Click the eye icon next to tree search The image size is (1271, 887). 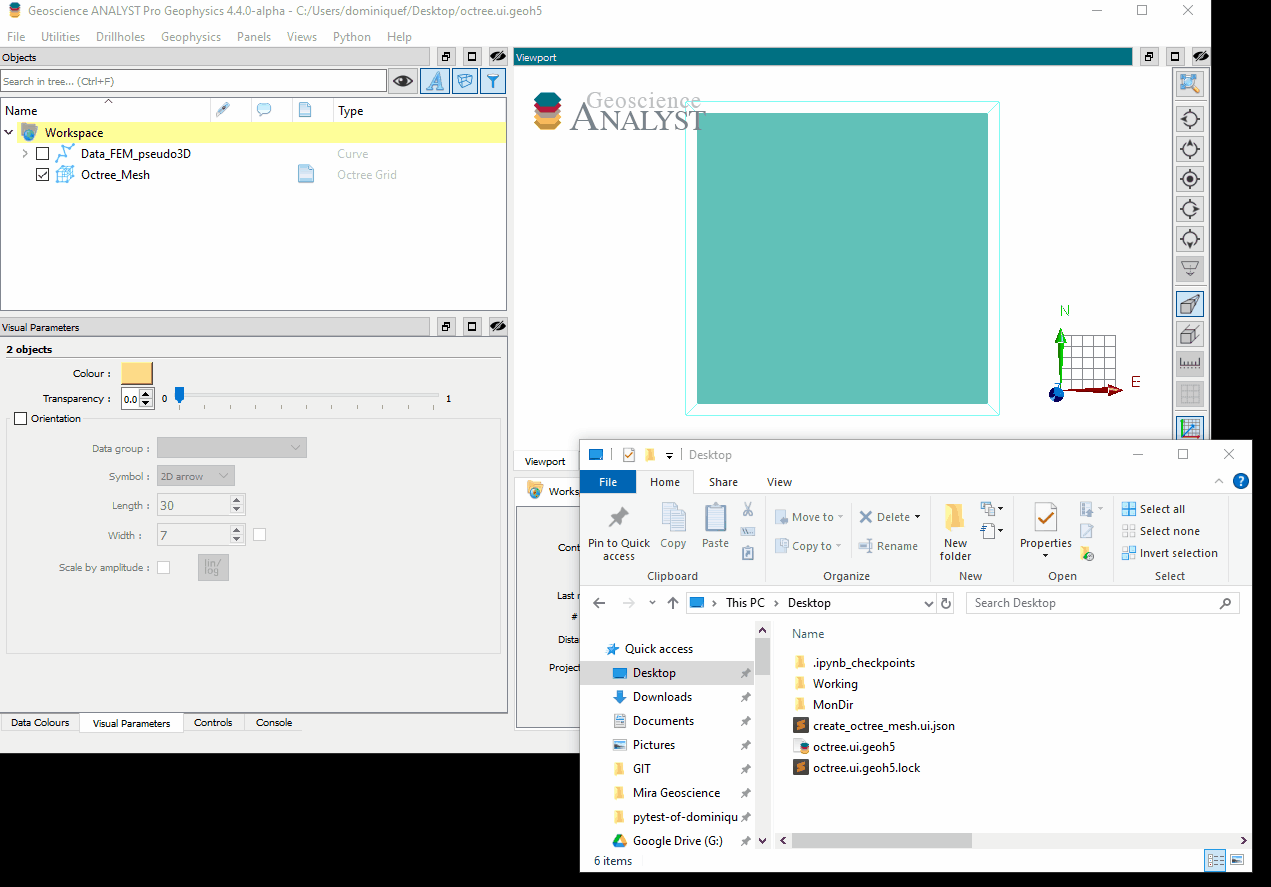click(x=402, y=82)
